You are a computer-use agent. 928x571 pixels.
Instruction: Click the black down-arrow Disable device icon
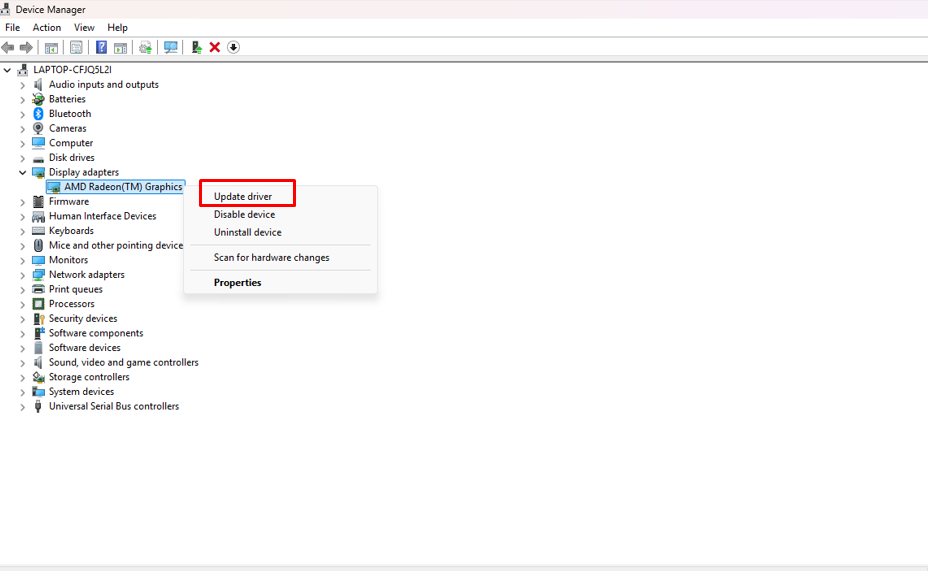(233, 47)
